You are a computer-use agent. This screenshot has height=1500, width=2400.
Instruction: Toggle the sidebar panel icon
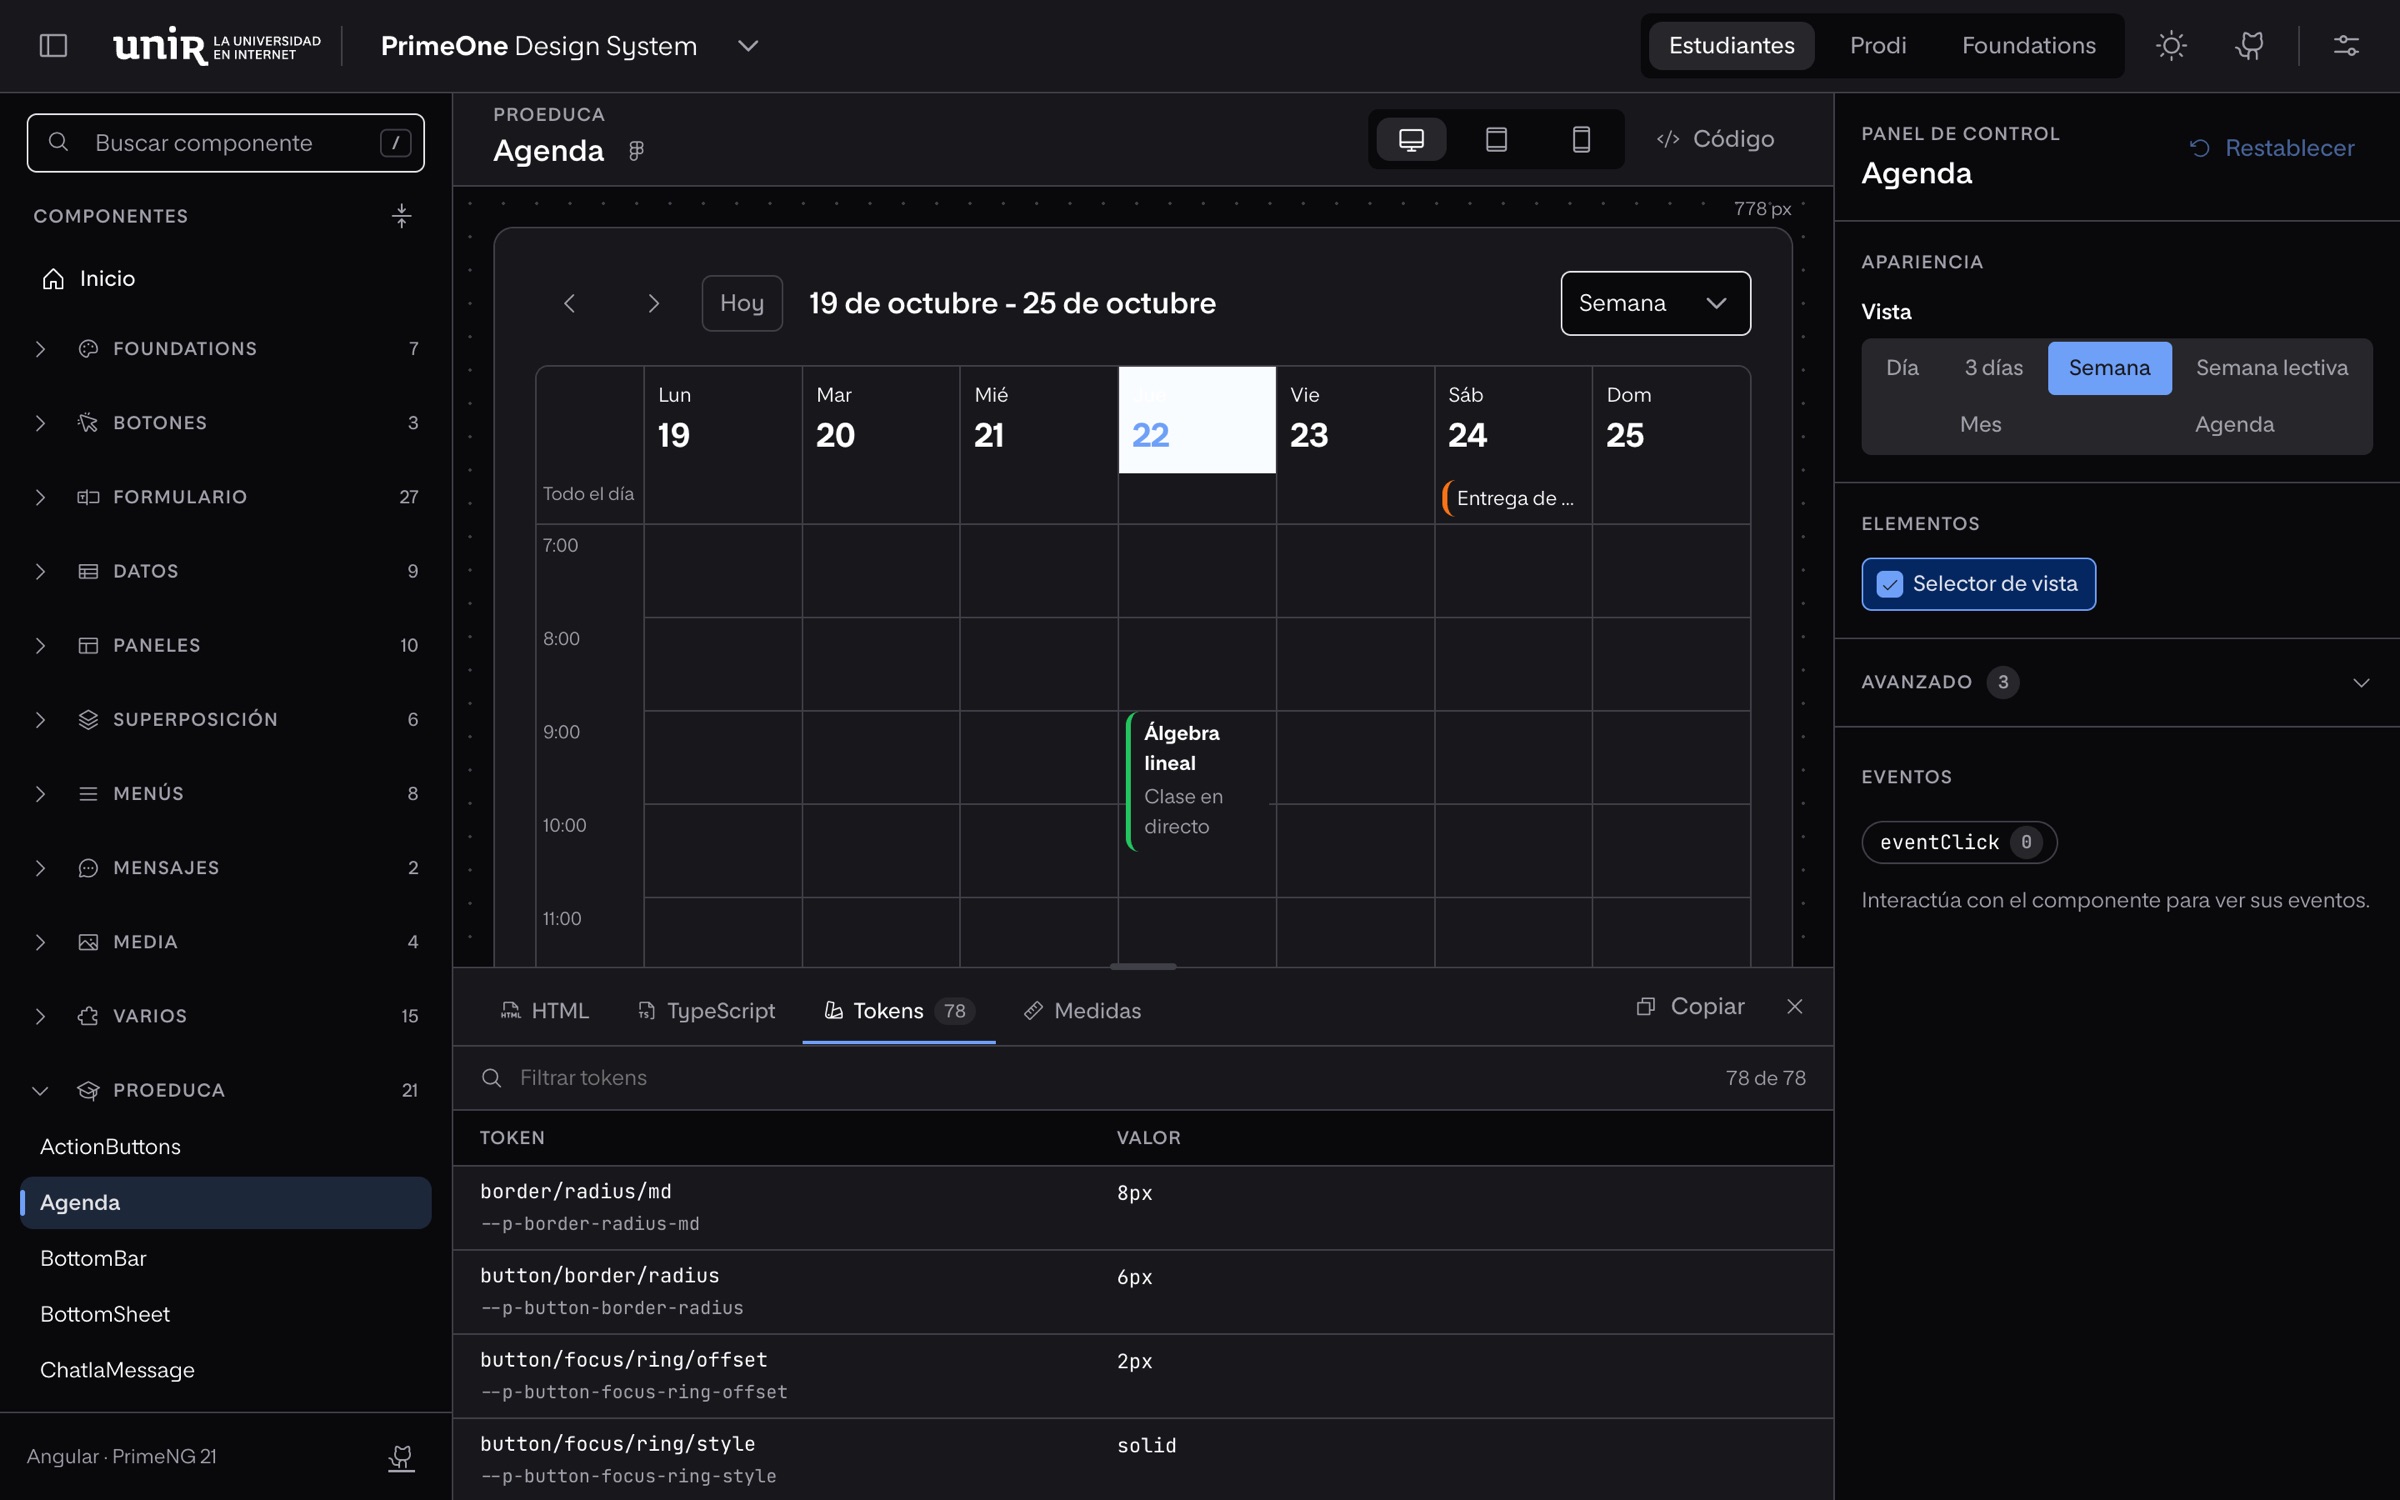[53, 46]
